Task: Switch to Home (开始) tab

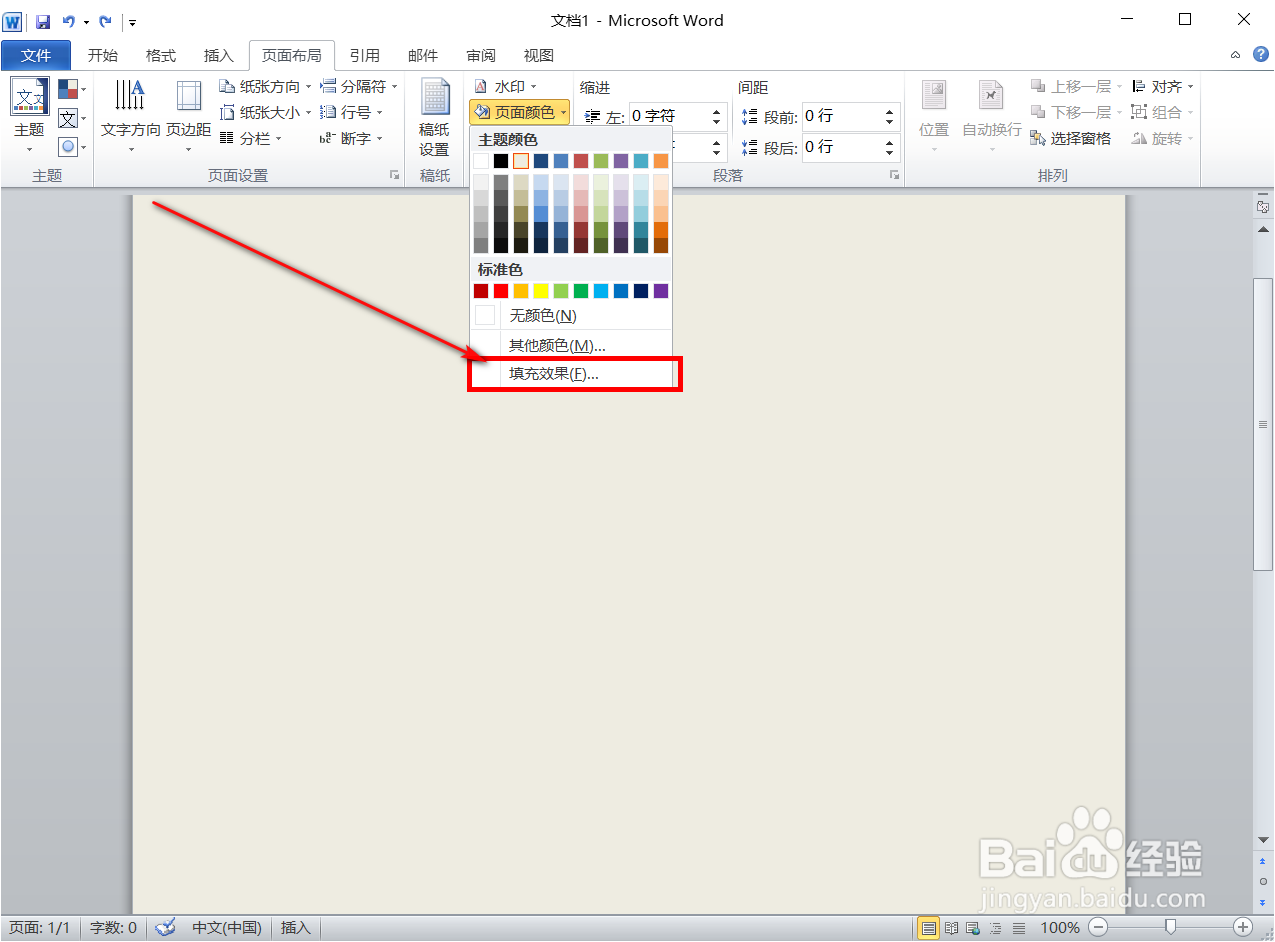Action: point(103,56)
